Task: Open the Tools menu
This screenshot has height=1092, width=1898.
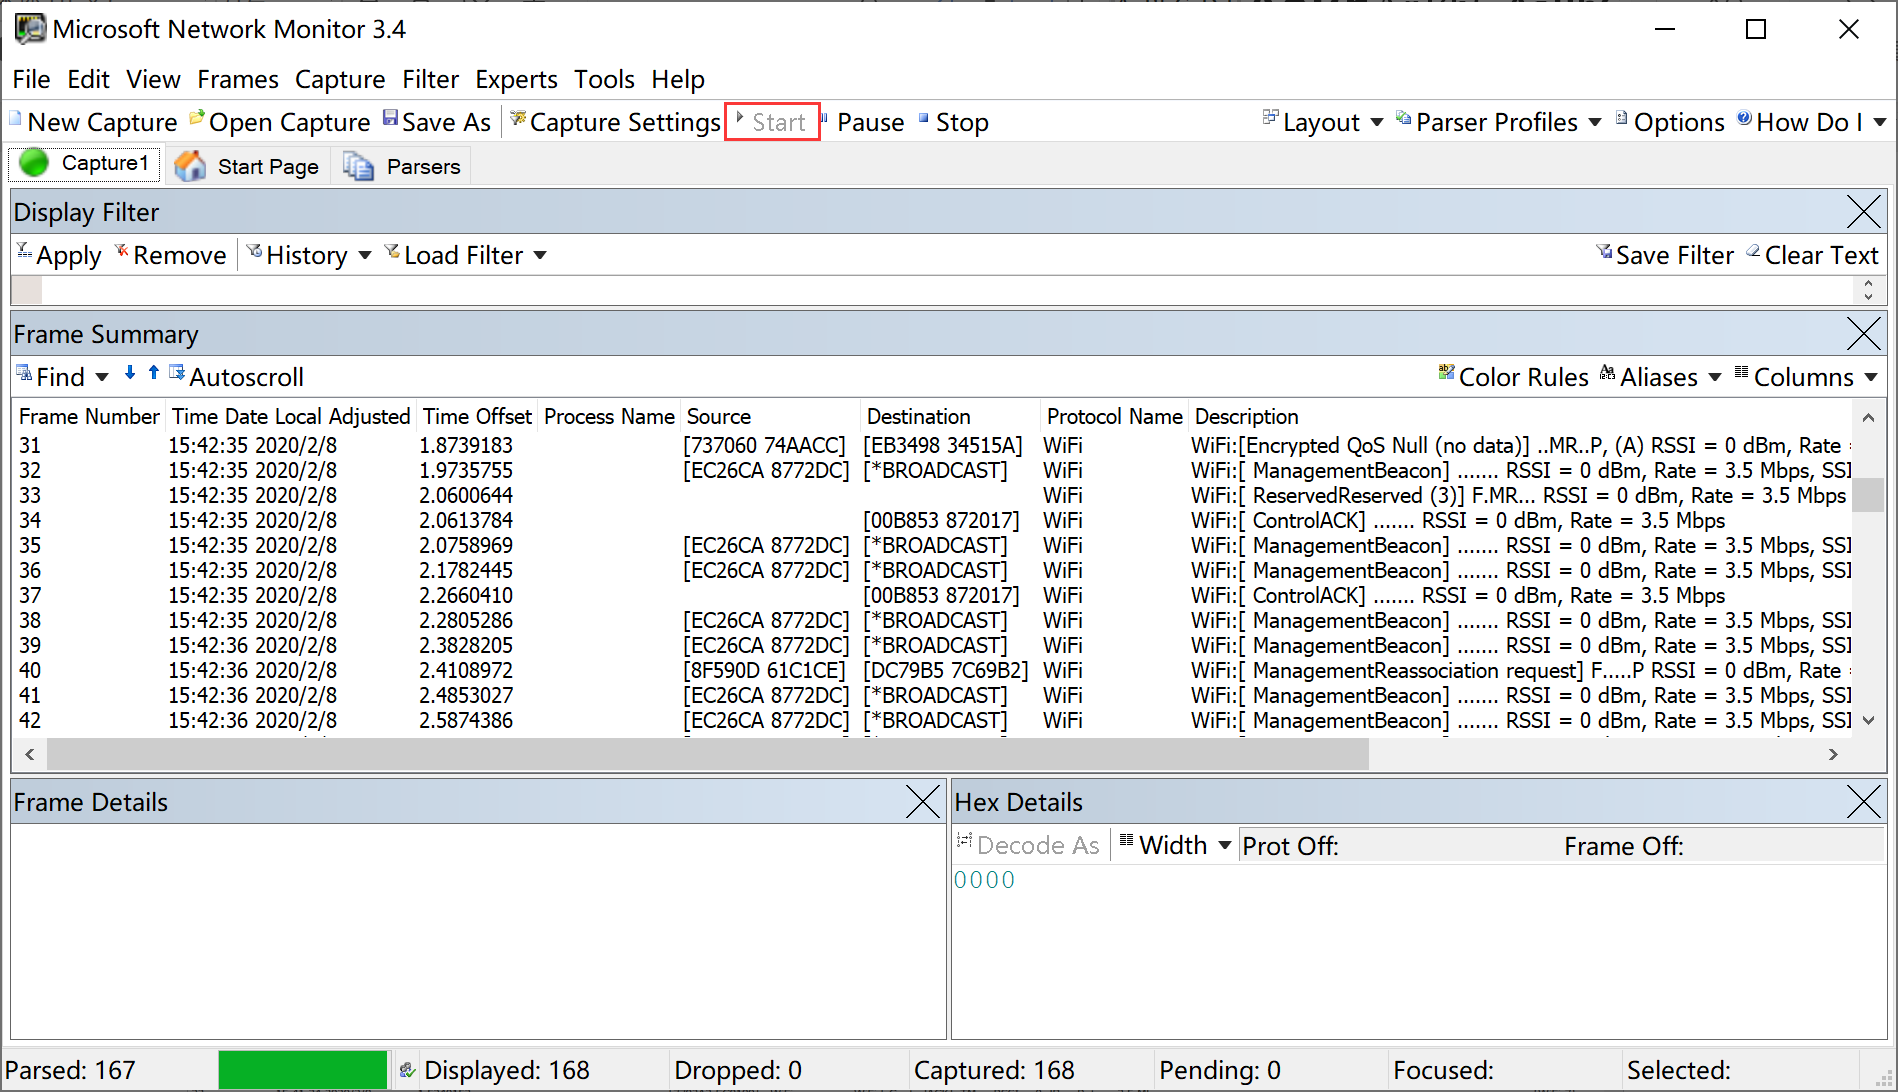Action: pos(604,79)
